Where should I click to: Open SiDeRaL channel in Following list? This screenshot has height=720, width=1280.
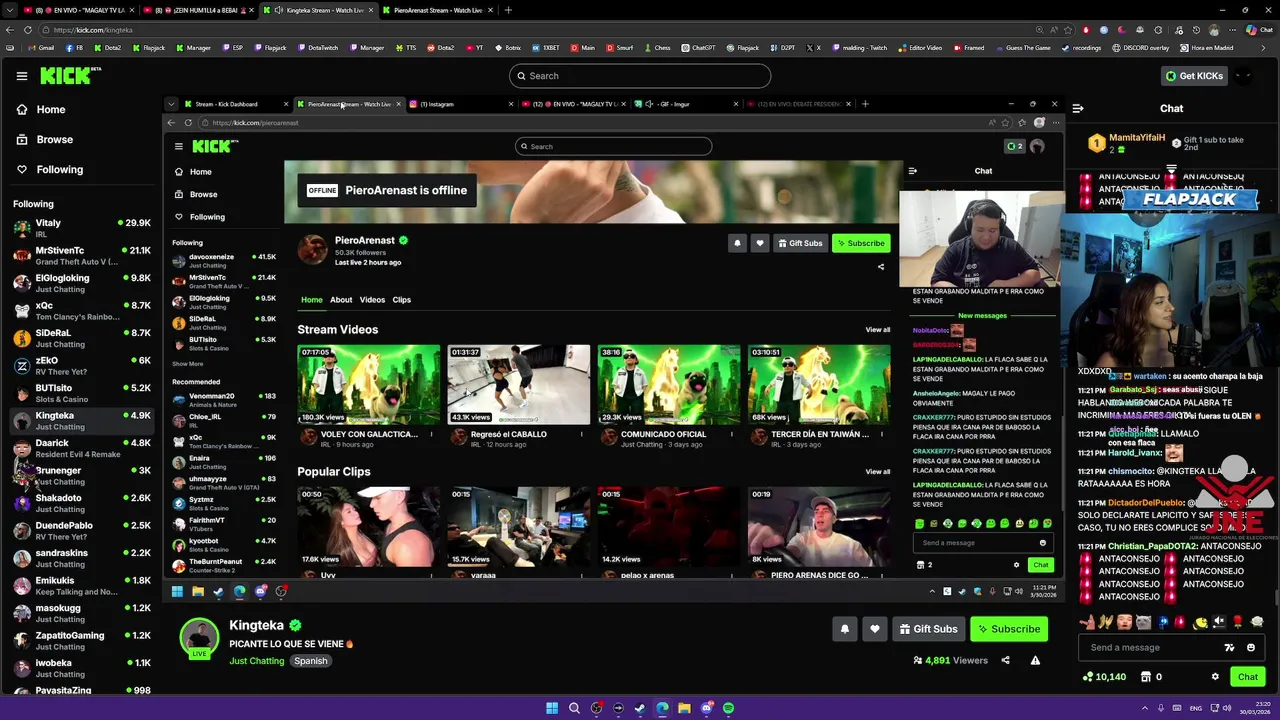tap(82, 339)
